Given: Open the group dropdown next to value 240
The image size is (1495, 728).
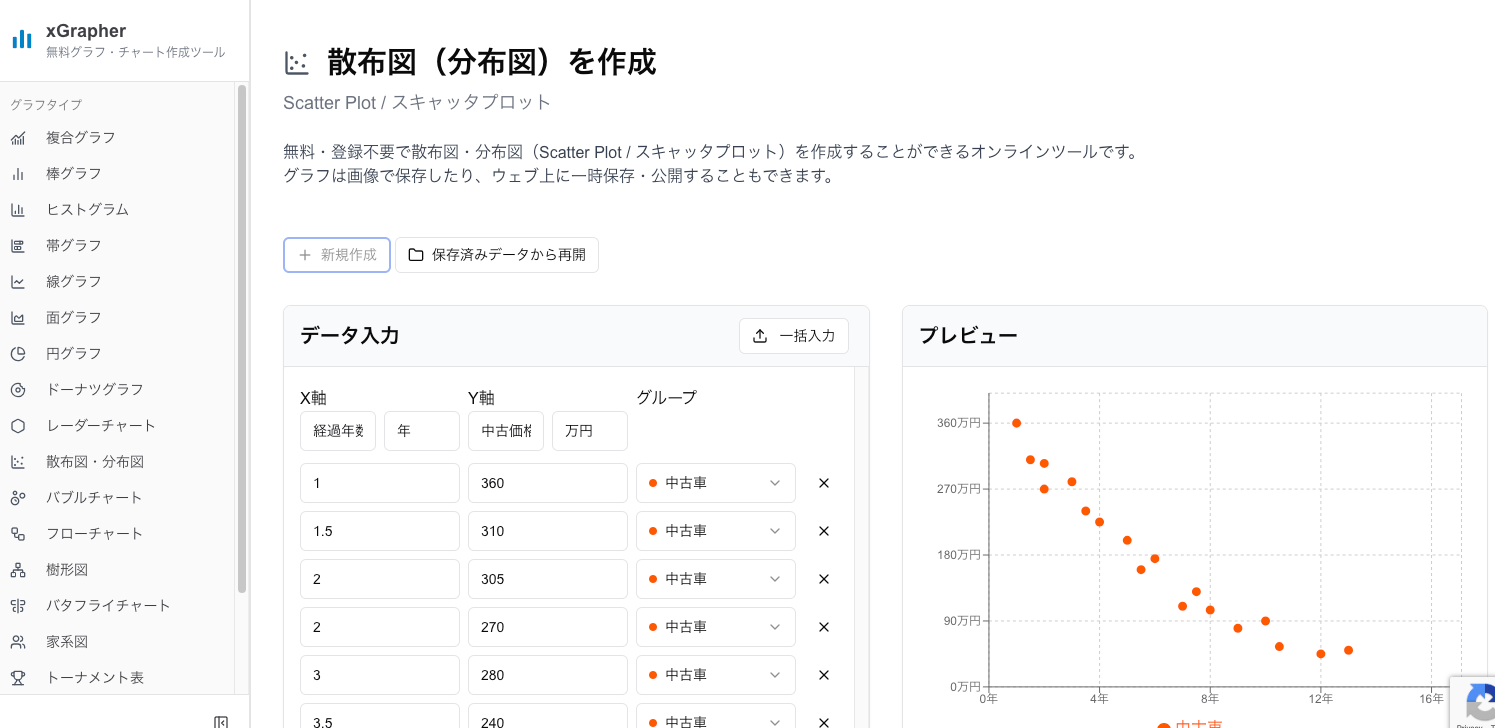Looking at the screenshot, I should (715, 719).
